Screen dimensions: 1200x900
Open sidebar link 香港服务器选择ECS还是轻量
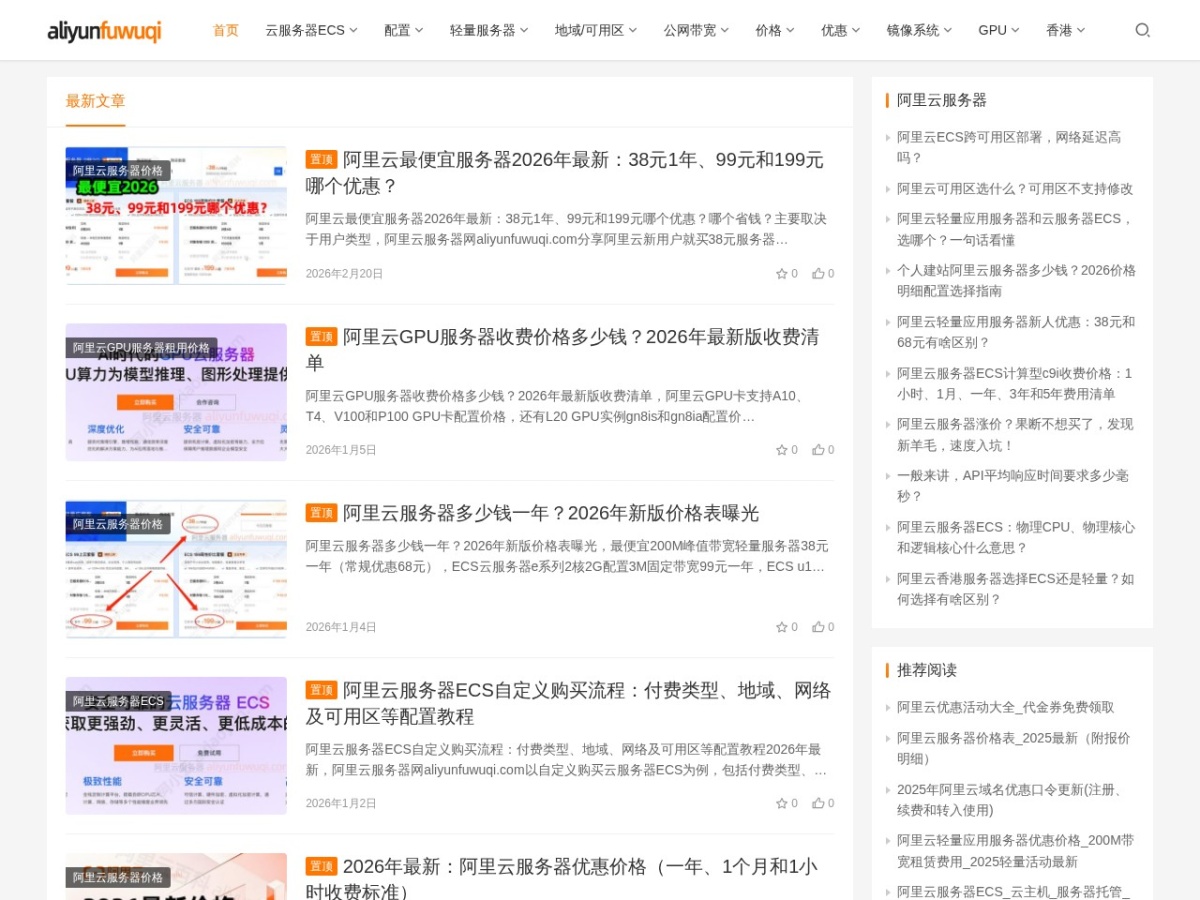(x=1016, y=589)
